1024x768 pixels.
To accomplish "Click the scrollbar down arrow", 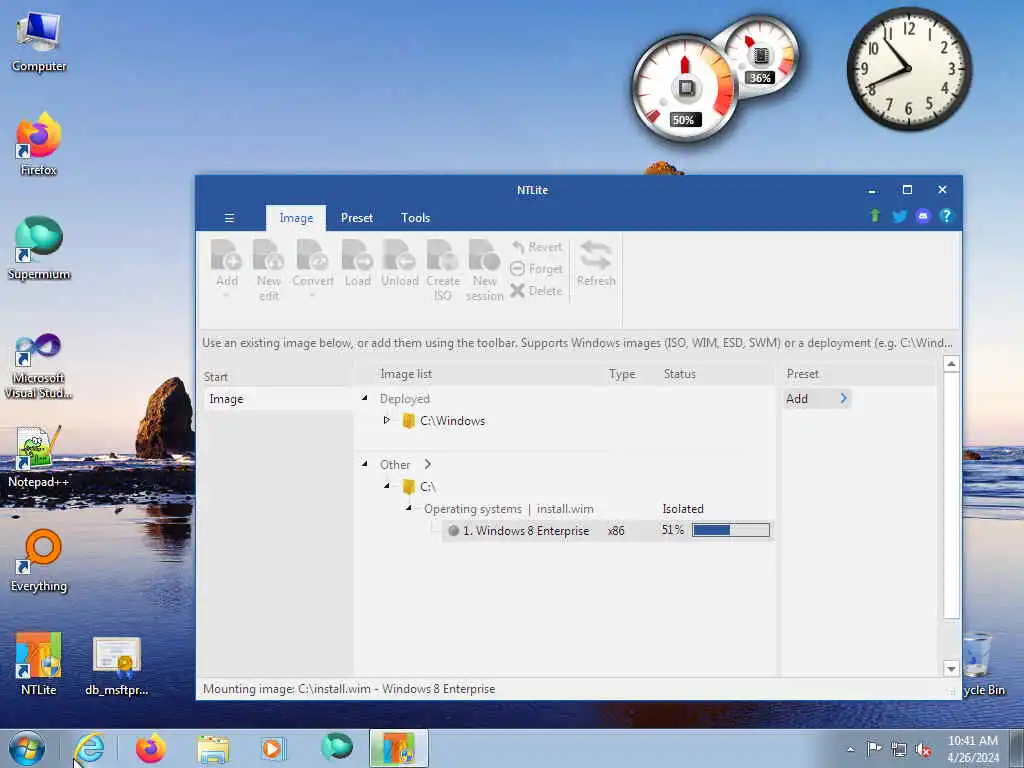I will click(x=952, y=669).
